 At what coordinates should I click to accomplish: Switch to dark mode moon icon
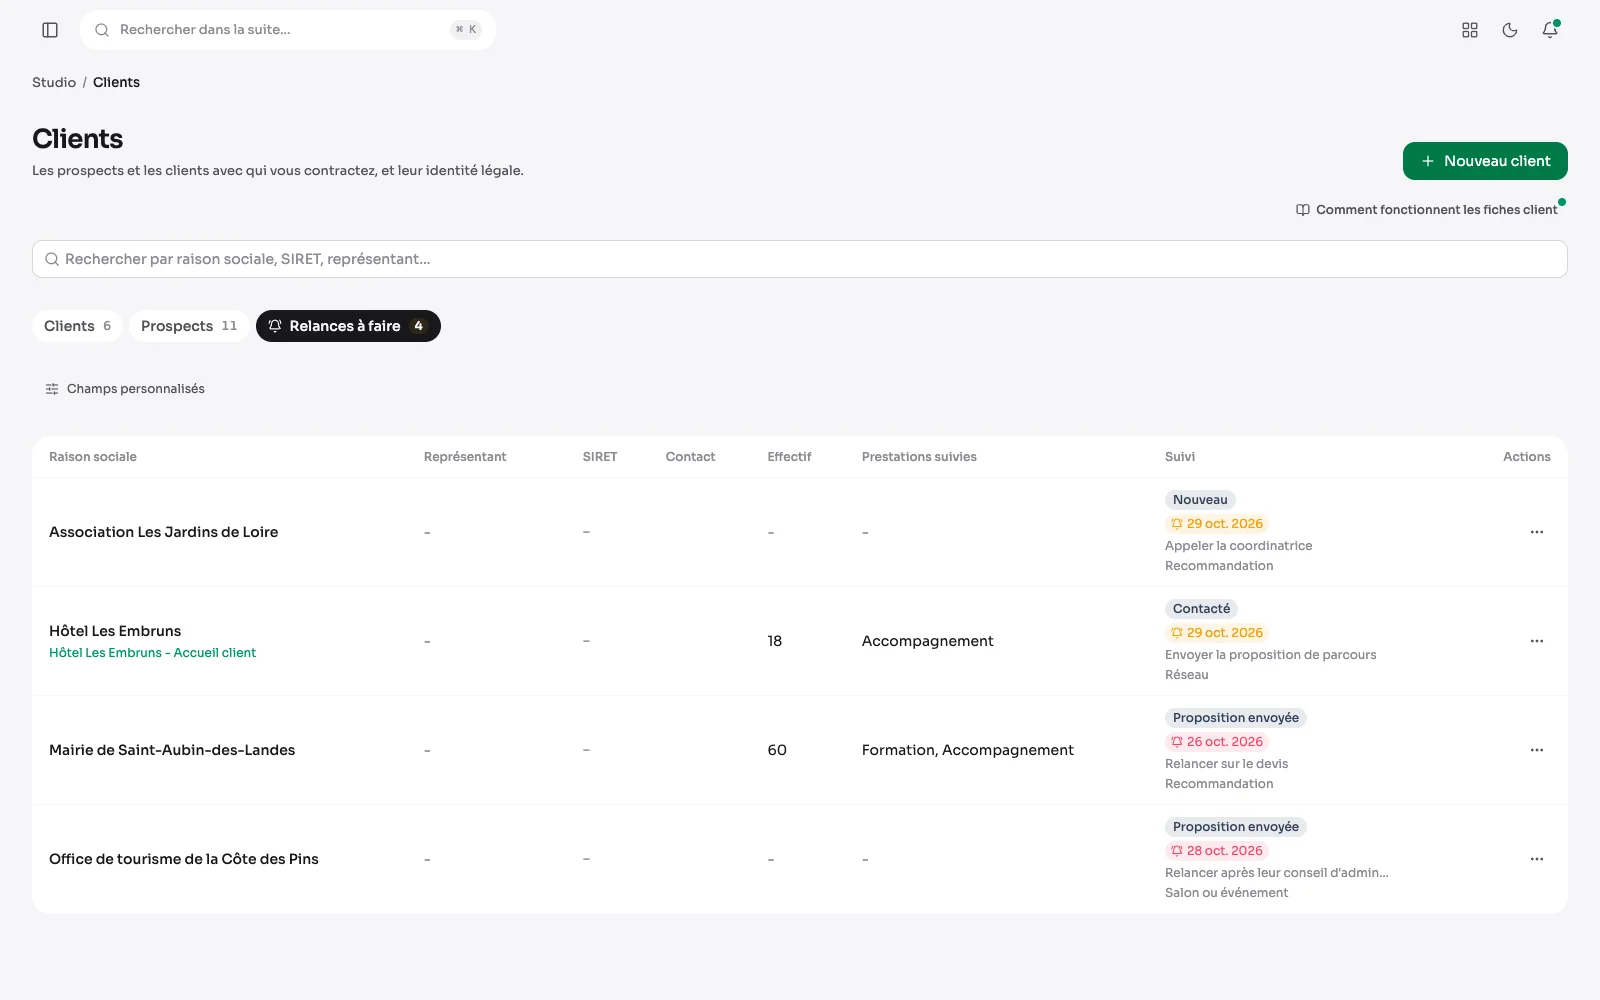pos(1510,30)
